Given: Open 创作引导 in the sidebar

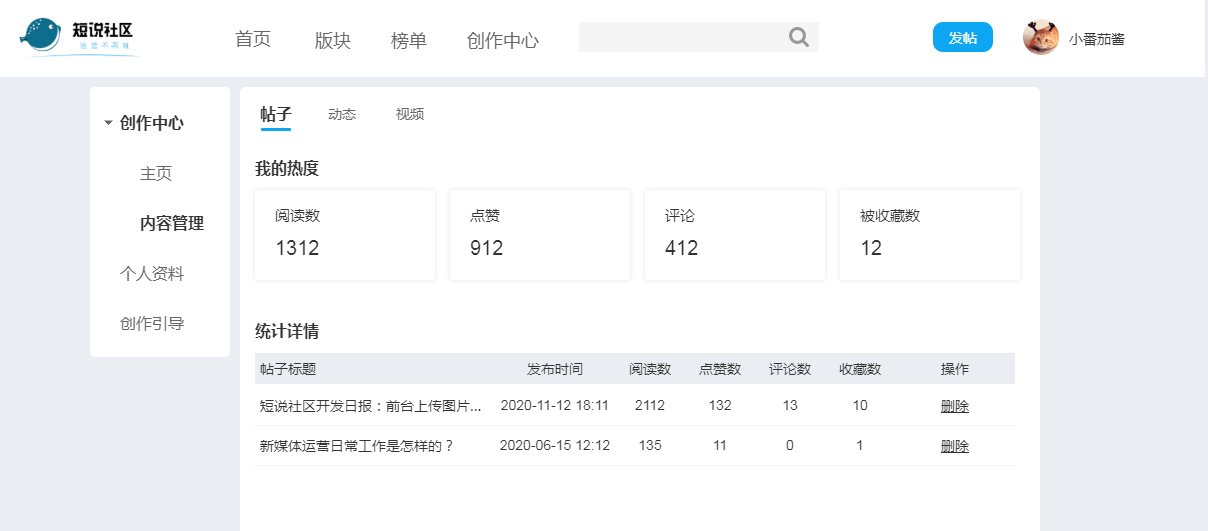Looking at the screenshot, I should (152, 324).
